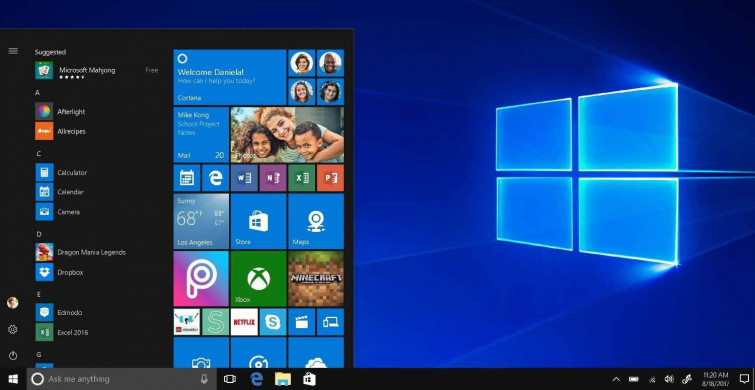Screen dimensions: 755x390
Task: Launch Microsoft Edge tile
Action: click(215, 178)
